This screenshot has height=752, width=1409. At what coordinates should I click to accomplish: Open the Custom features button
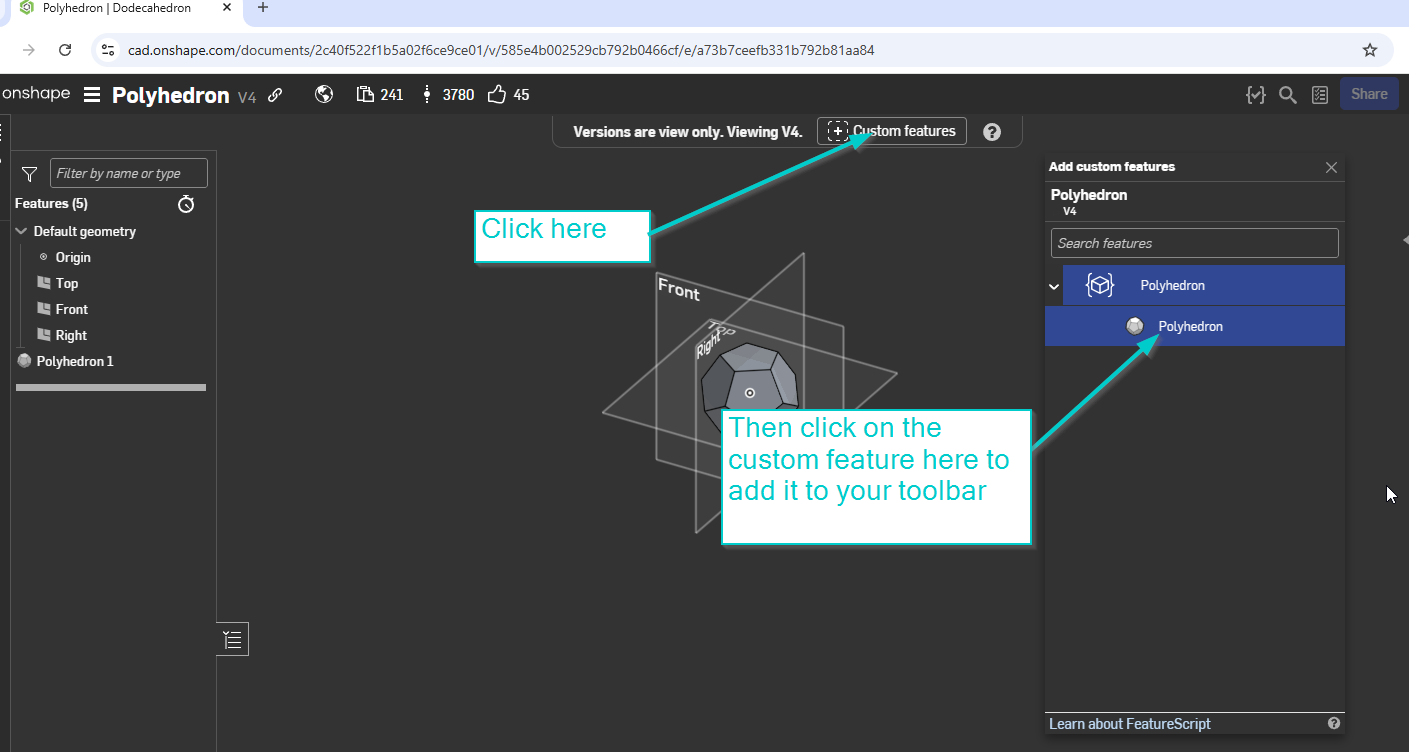892,131
